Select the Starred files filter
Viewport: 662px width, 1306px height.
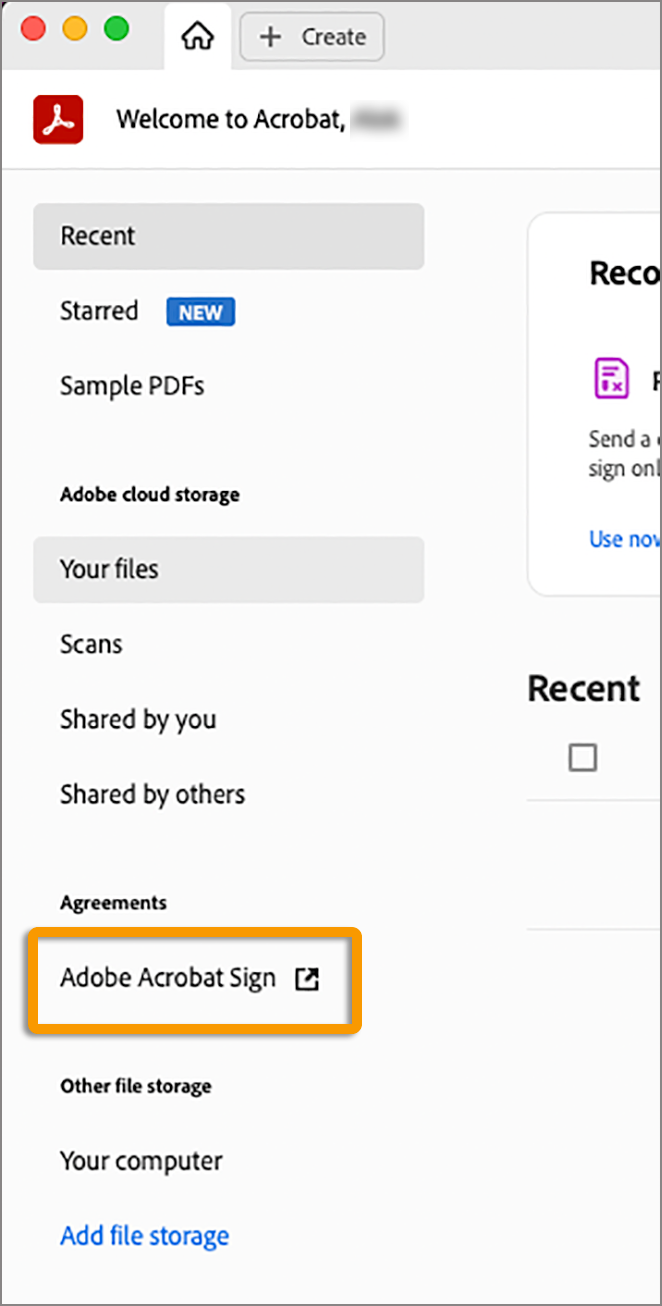tap(99, 311)
